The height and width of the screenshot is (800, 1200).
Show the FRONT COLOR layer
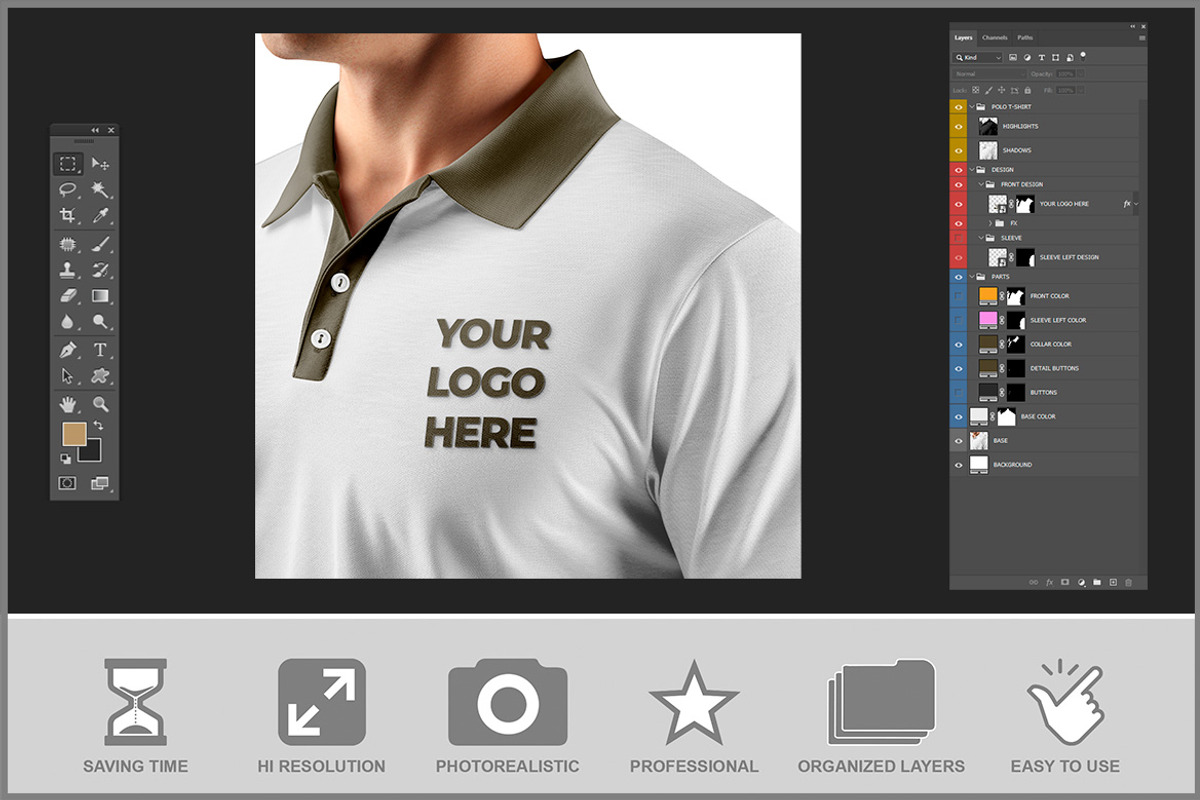pos(959,296)
